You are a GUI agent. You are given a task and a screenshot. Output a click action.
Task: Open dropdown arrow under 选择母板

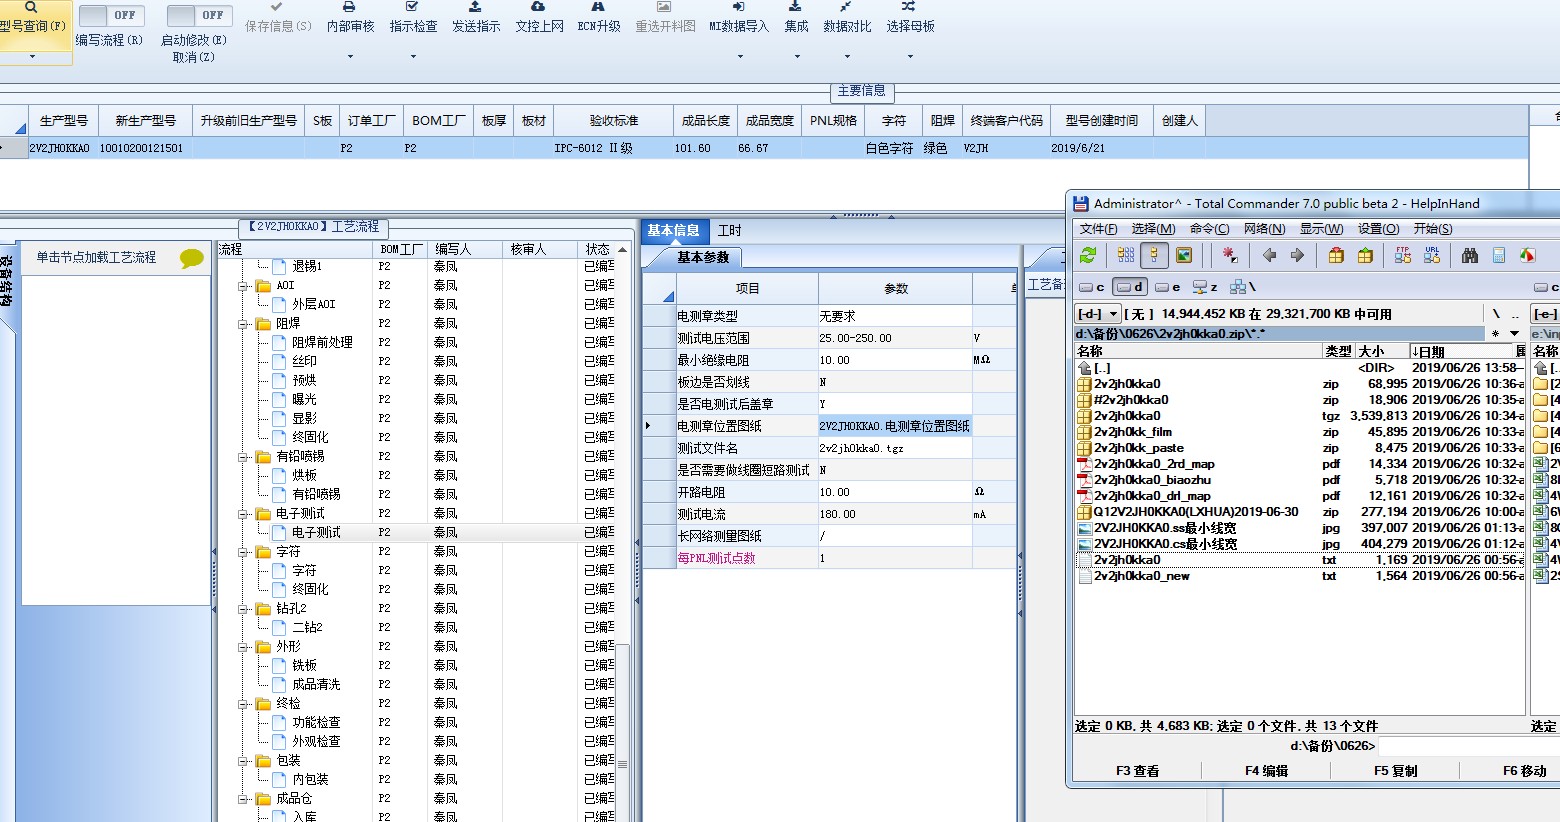(910, 56)
